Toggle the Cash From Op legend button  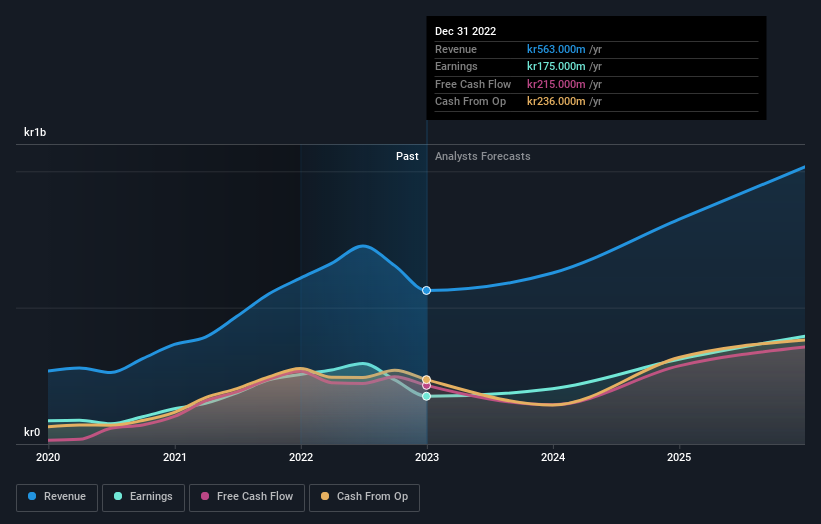[364, 497]
